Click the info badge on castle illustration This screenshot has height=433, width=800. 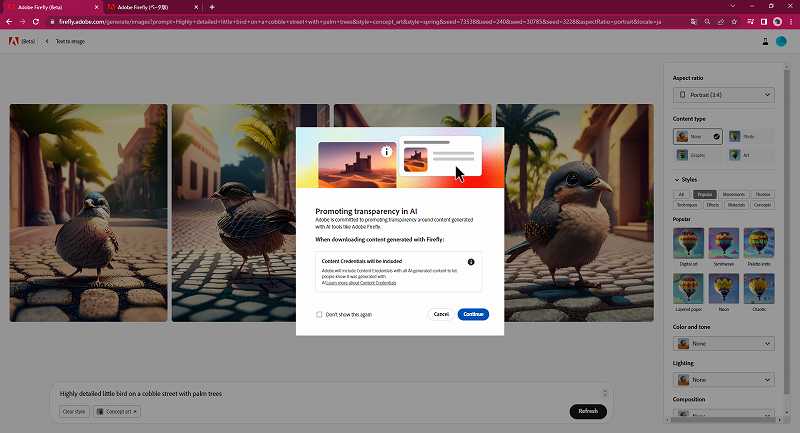387,151
